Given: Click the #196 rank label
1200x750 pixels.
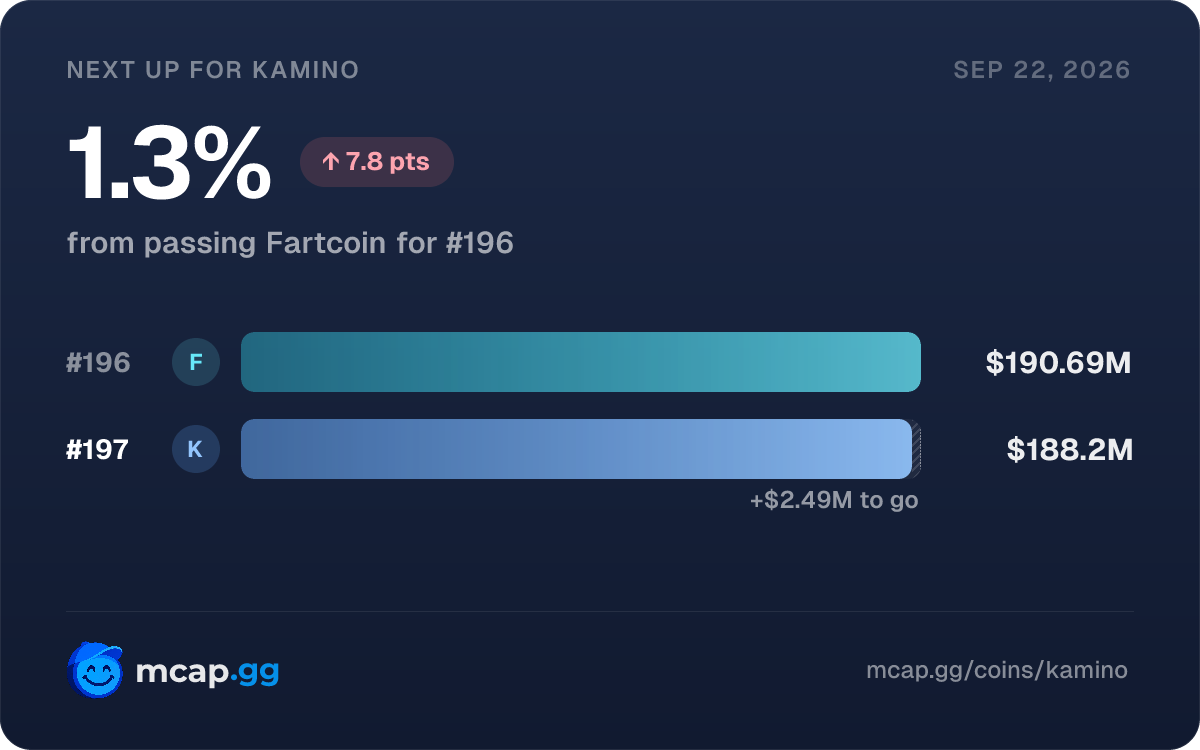Looking at the screenshot, I should [x=98, y=363].
